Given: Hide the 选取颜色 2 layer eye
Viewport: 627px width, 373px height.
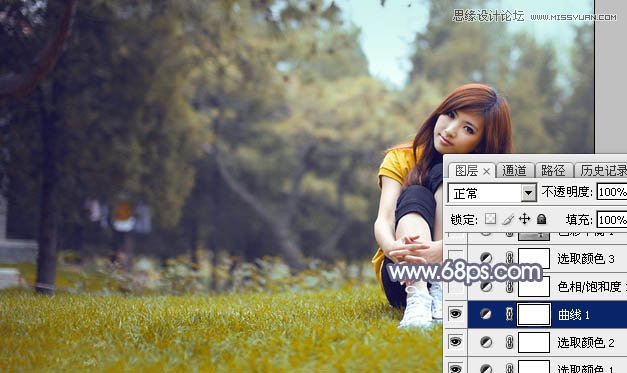Looking at the screenshot, I should [x=455, y=342].
